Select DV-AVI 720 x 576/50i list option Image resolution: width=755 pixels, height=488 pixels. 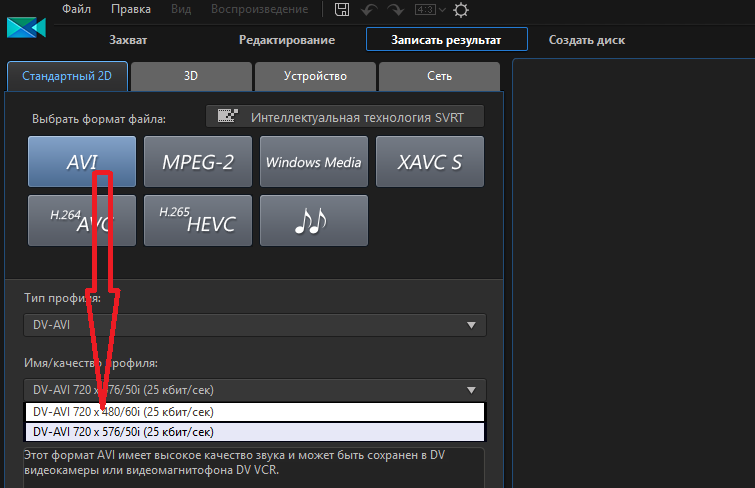click(x=255, y=432)
